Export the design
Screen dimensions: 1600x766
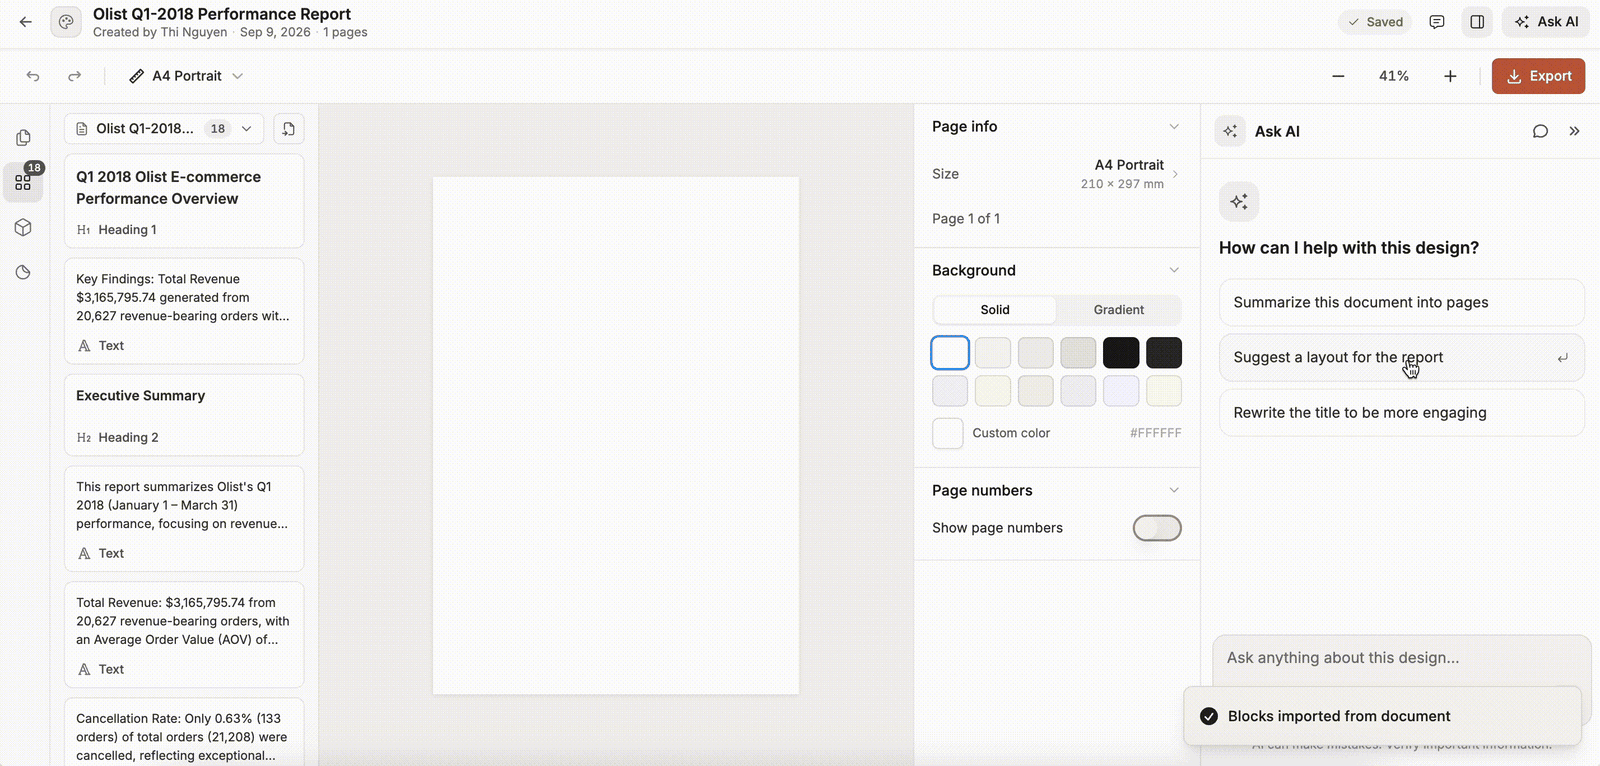pos(1538,76)
